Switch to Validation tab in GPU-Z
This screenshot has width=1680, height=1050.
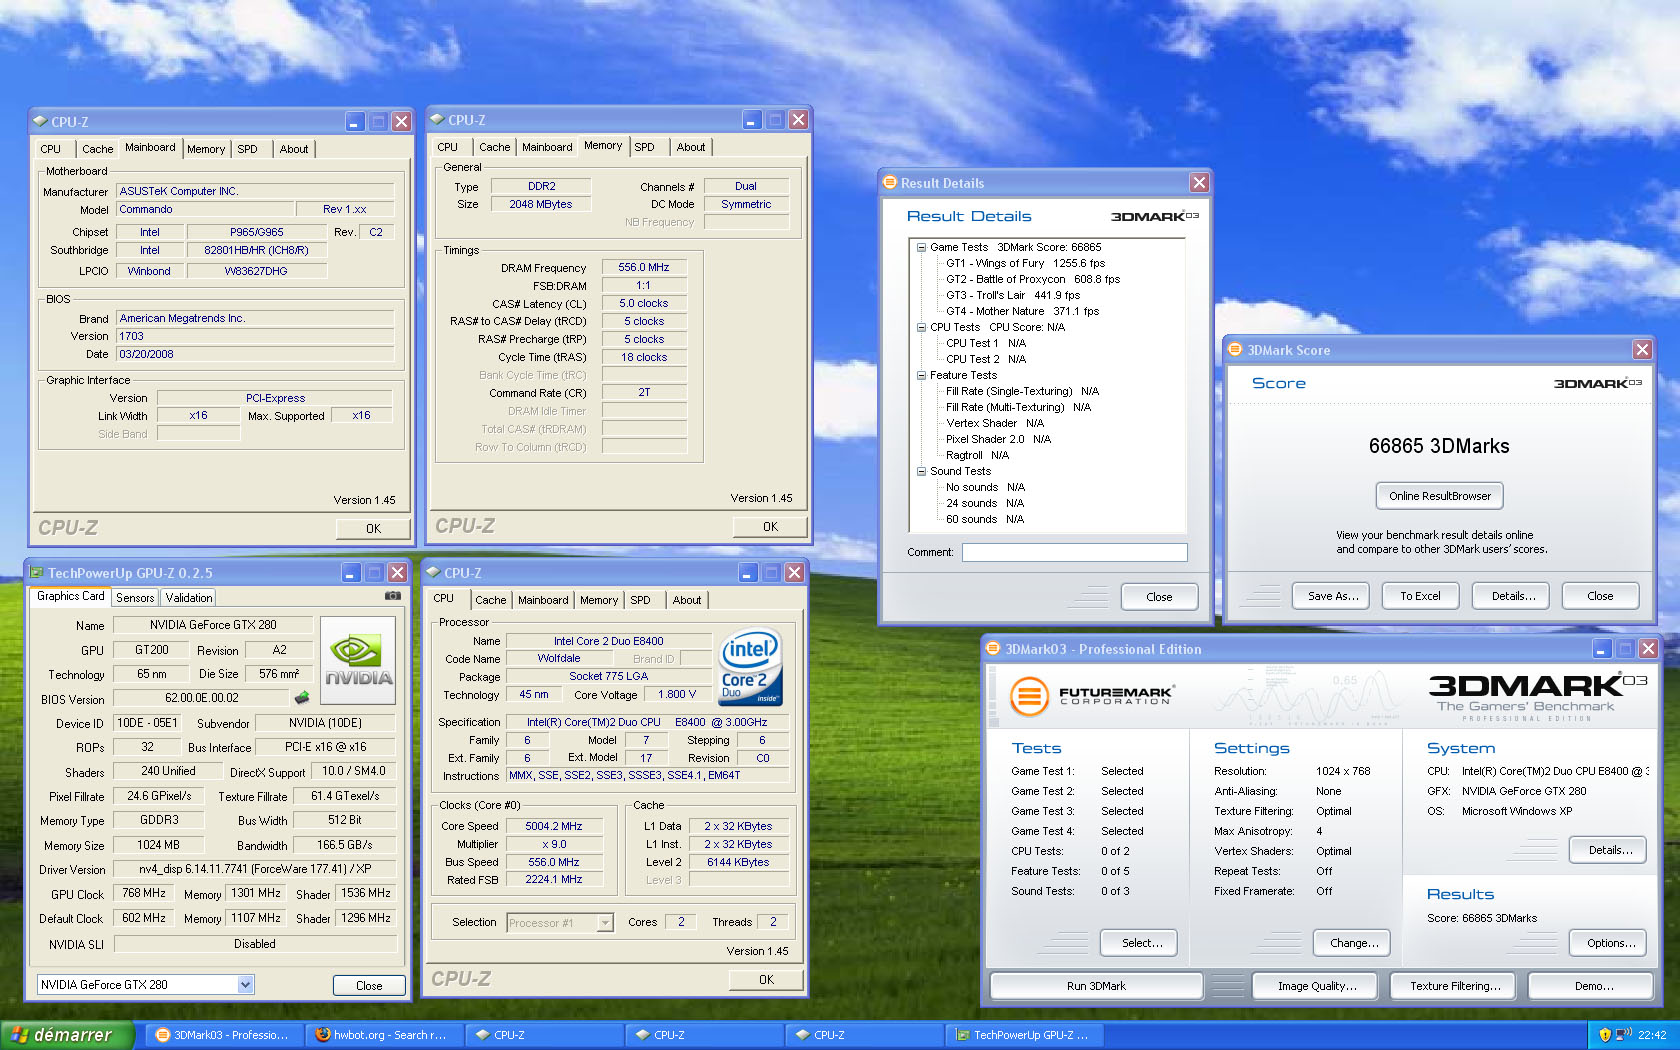click(x=189, y=598)
